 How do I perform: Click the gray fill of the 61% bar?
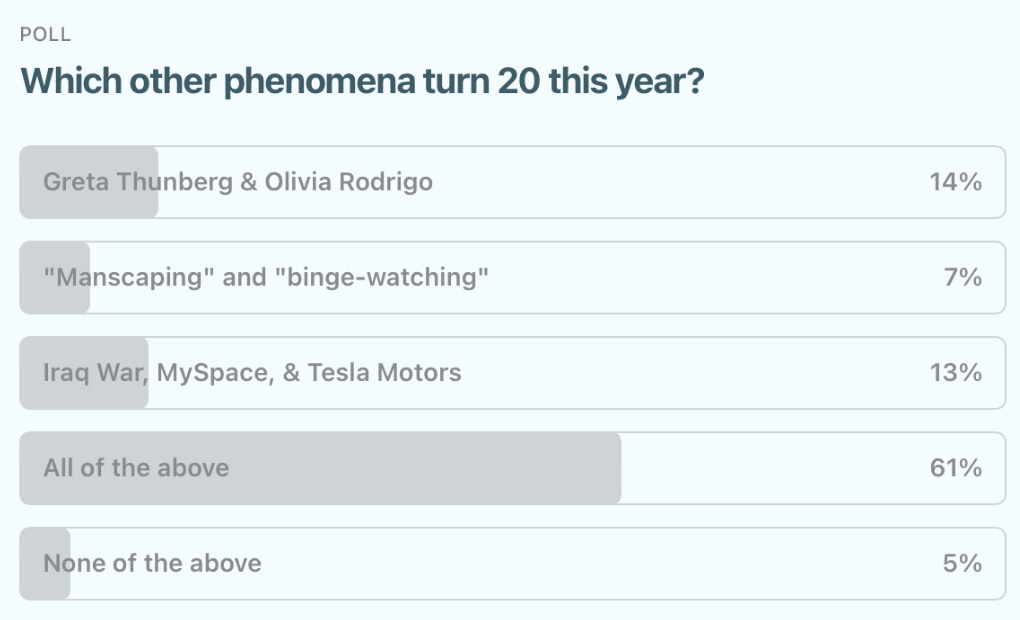pos(320,468)
